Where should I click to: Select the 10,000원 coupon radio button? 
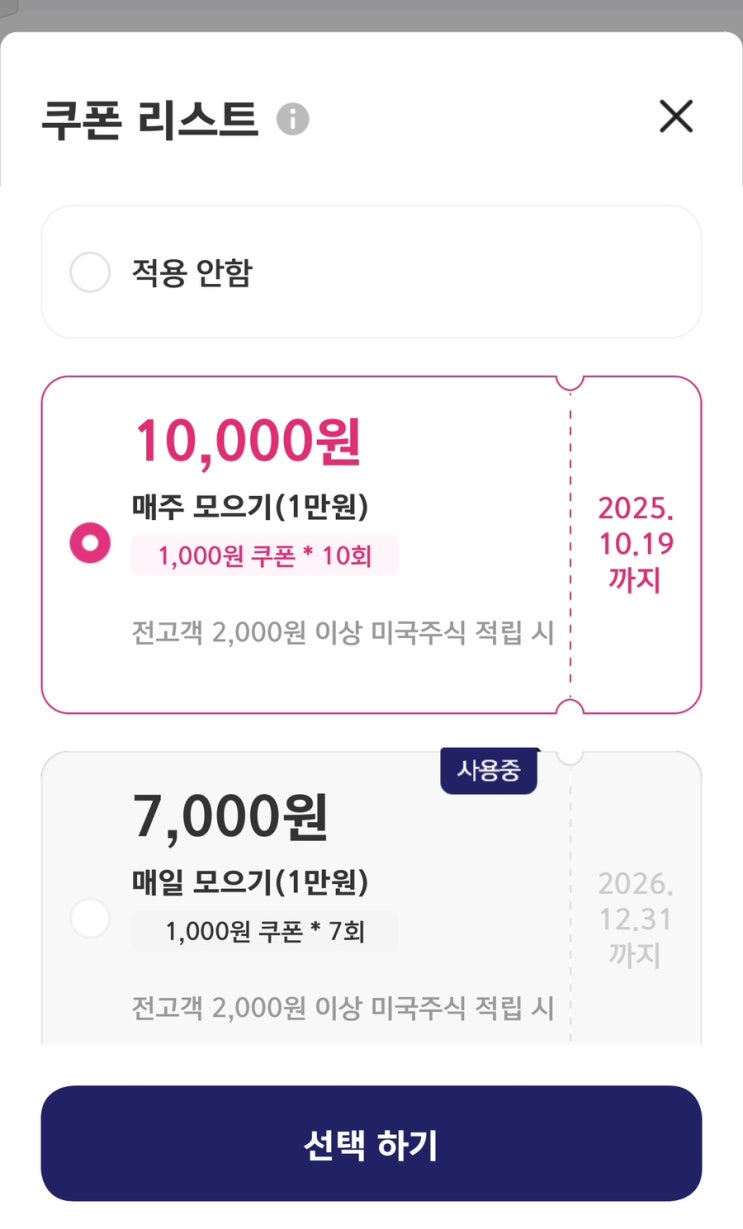pyautogui.click(x=90, y=544)
